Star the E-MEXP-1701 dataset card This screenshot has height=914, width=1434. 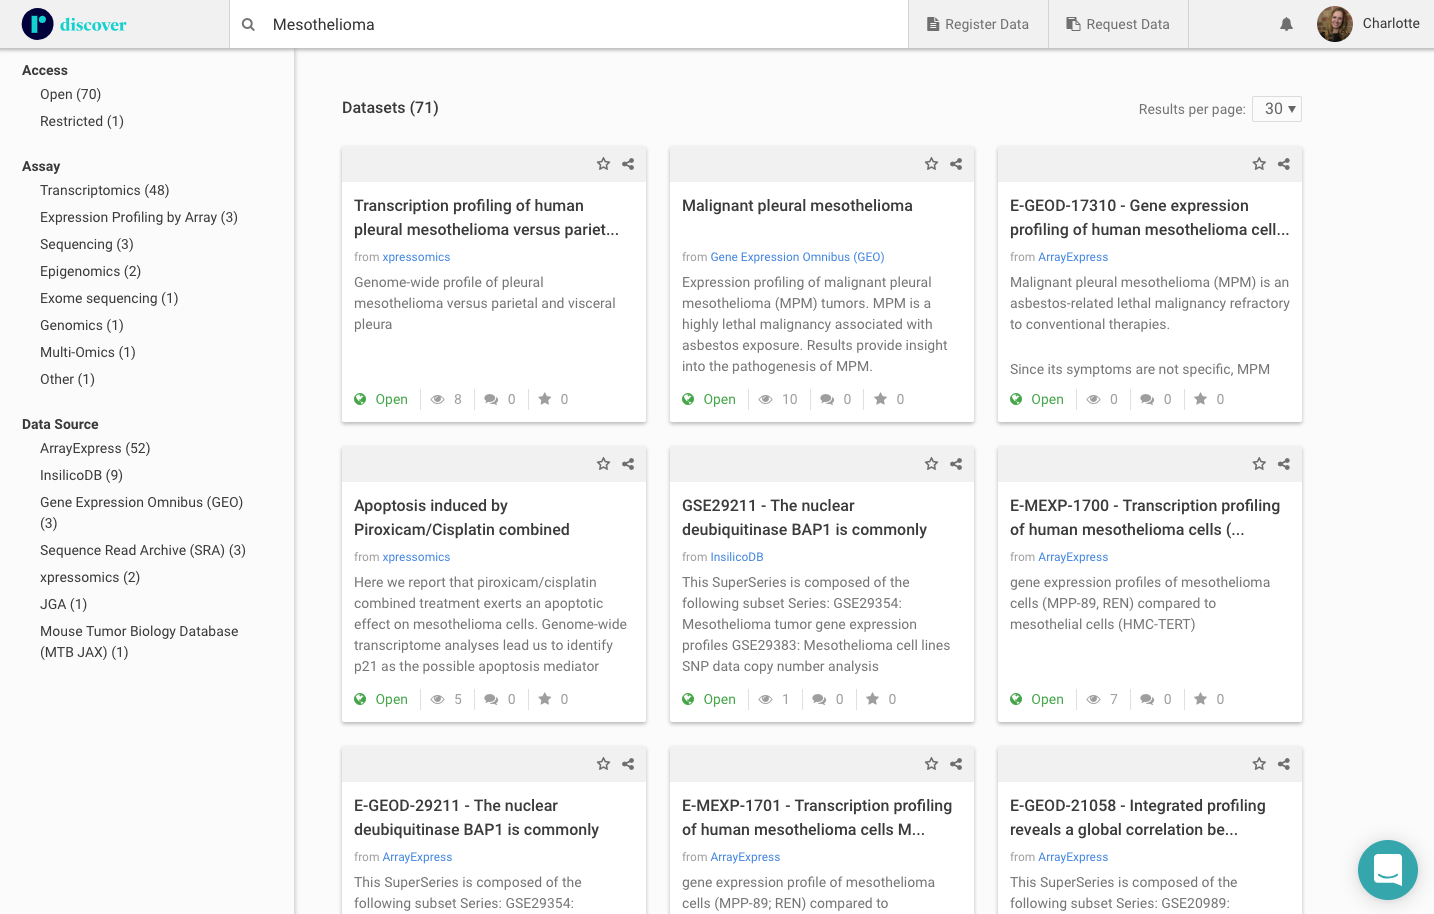point(931,764)
